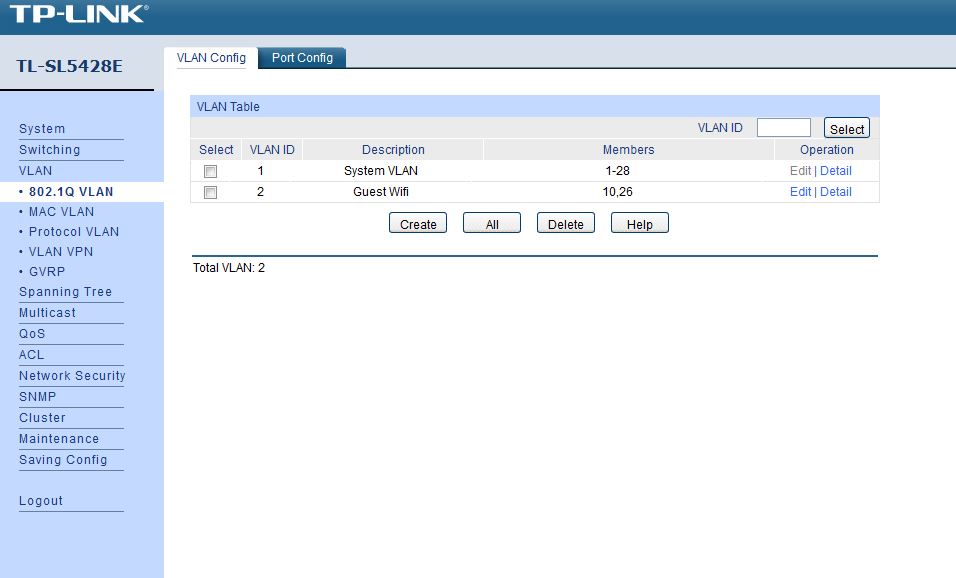
Task: Expand SNMP sidebar menu
Action: click(x=38, y=397)
